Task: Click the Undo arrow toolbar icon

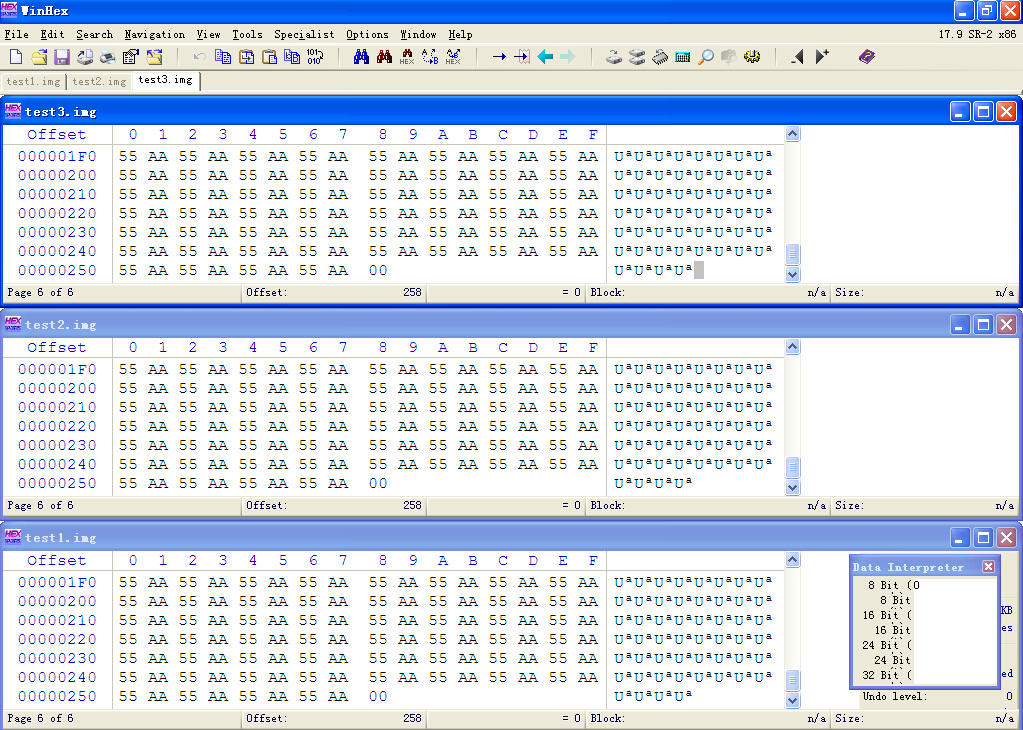Action: pos(200,57)
